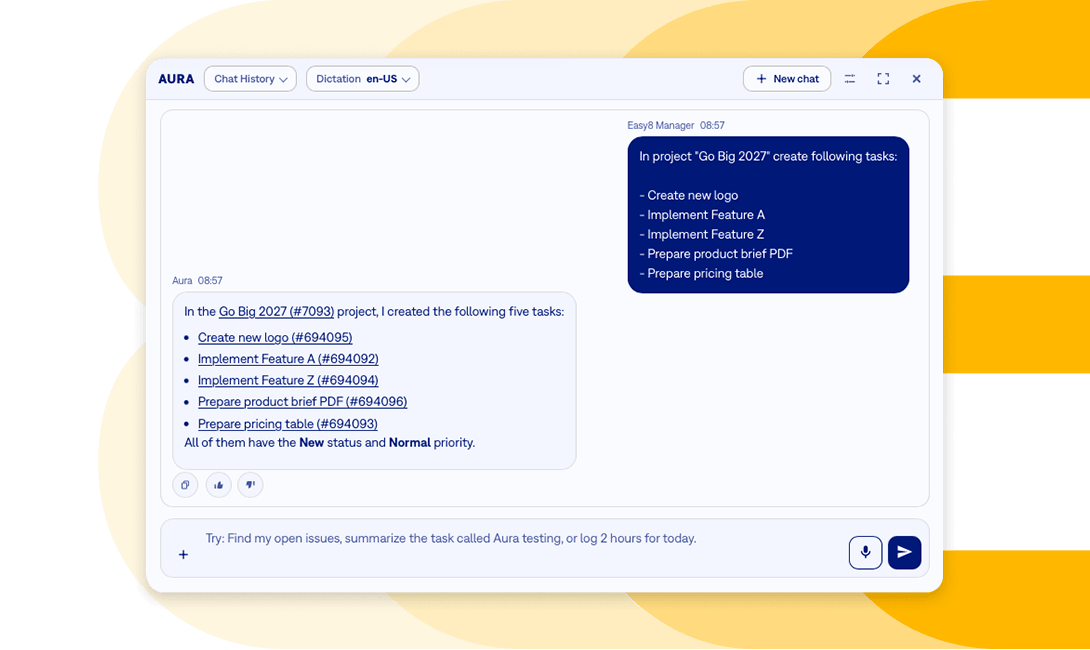The height and width of the screenshot is (650, 1090).
Task: Open Prepare product brief PDF (#694096) task
Action: (302, 402)
